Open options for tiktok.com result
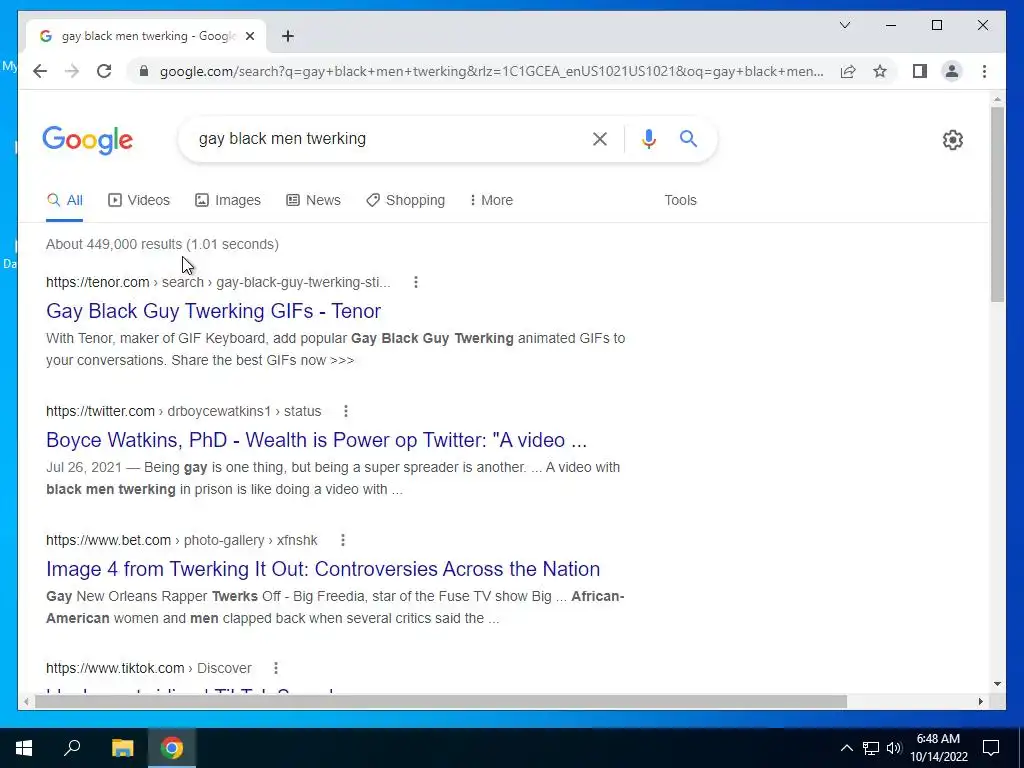Image resolution: width=1024 pixels, height=768 pixels. (x=276, y=668)
